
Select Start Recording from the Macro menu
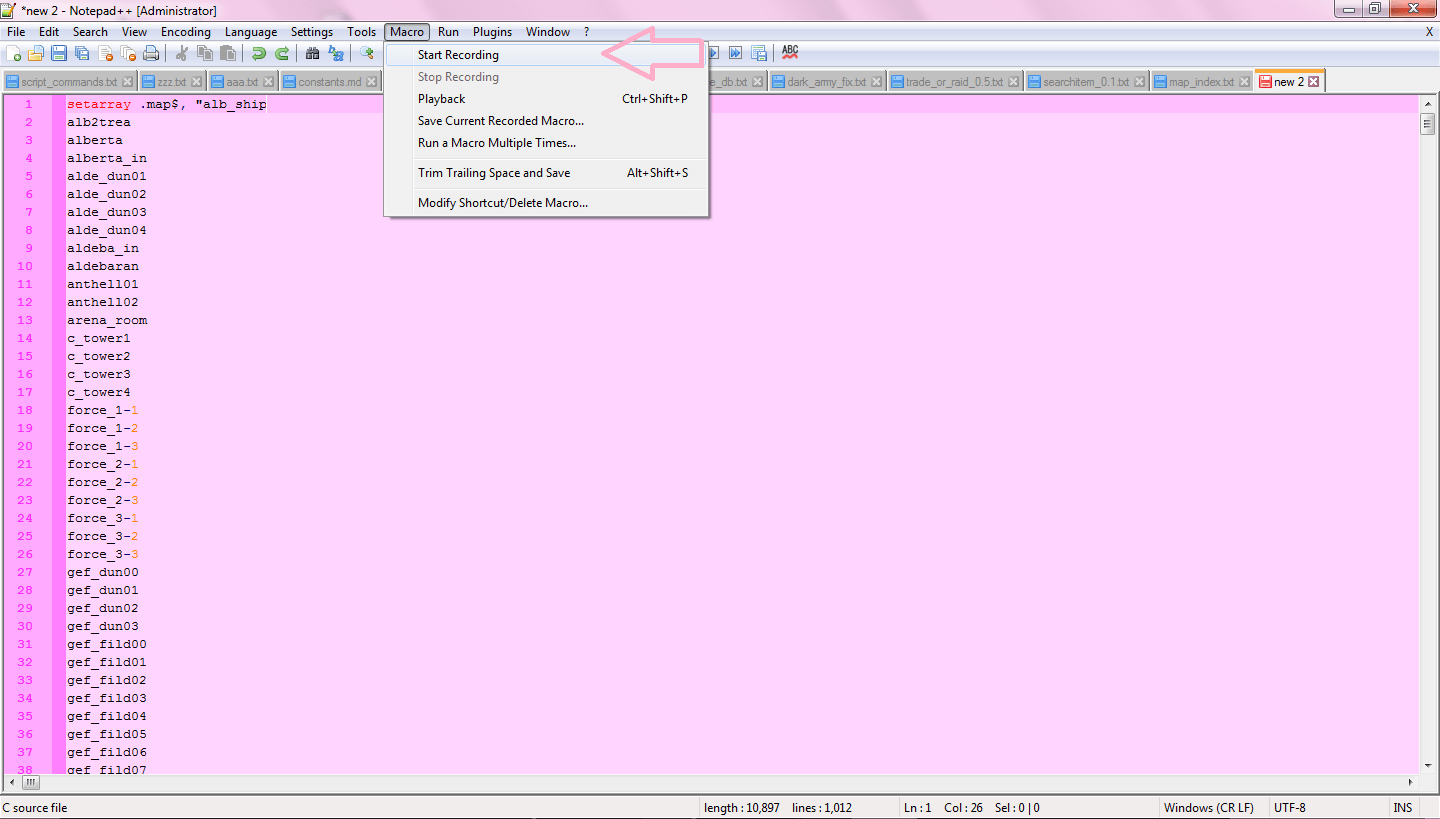457,55
